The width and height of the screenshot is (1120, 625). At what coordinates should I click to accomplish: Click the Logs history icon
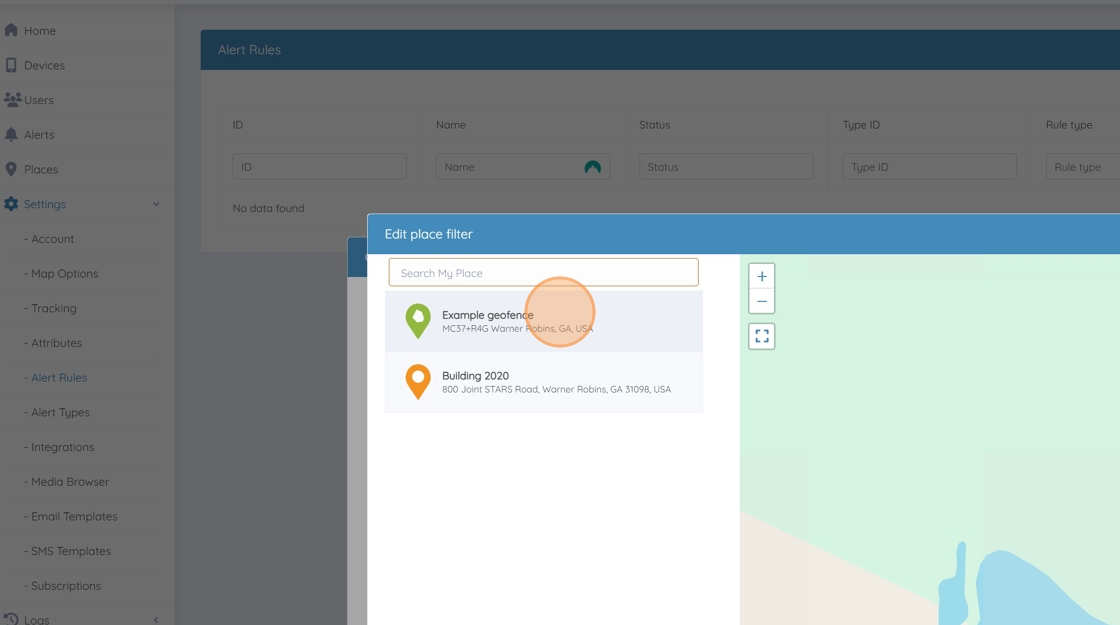point(11,619)
